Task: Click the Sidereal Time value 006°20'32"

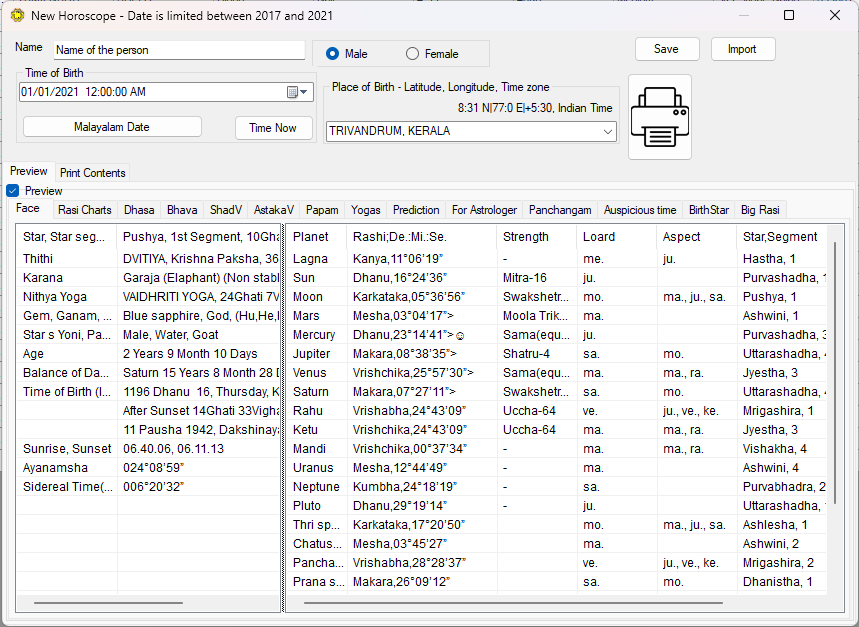Action: point(153,487)
